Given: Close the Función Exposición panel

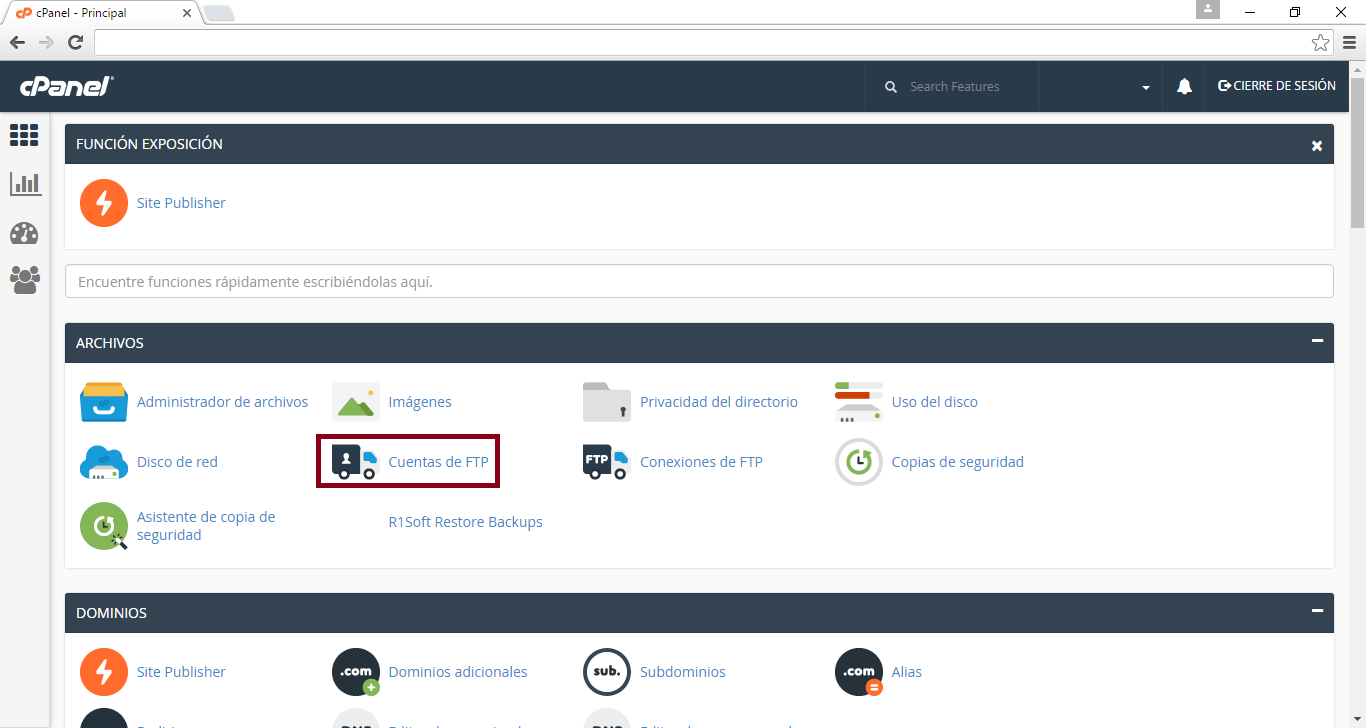Looking at the screenshot, I should pyautogui.click(x=1317, y=146).
